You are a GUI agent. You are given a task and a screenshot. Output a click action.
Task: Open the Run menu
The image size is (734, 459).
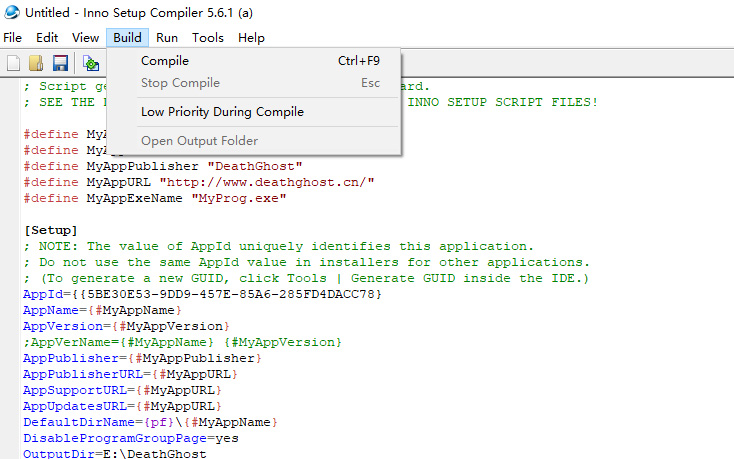pos(167,37)
